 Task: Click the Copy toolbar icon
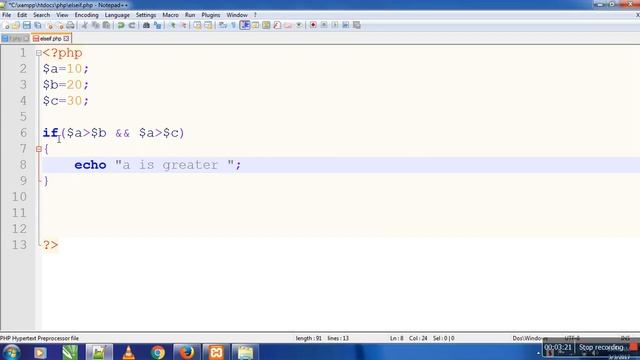pos(96,25)
